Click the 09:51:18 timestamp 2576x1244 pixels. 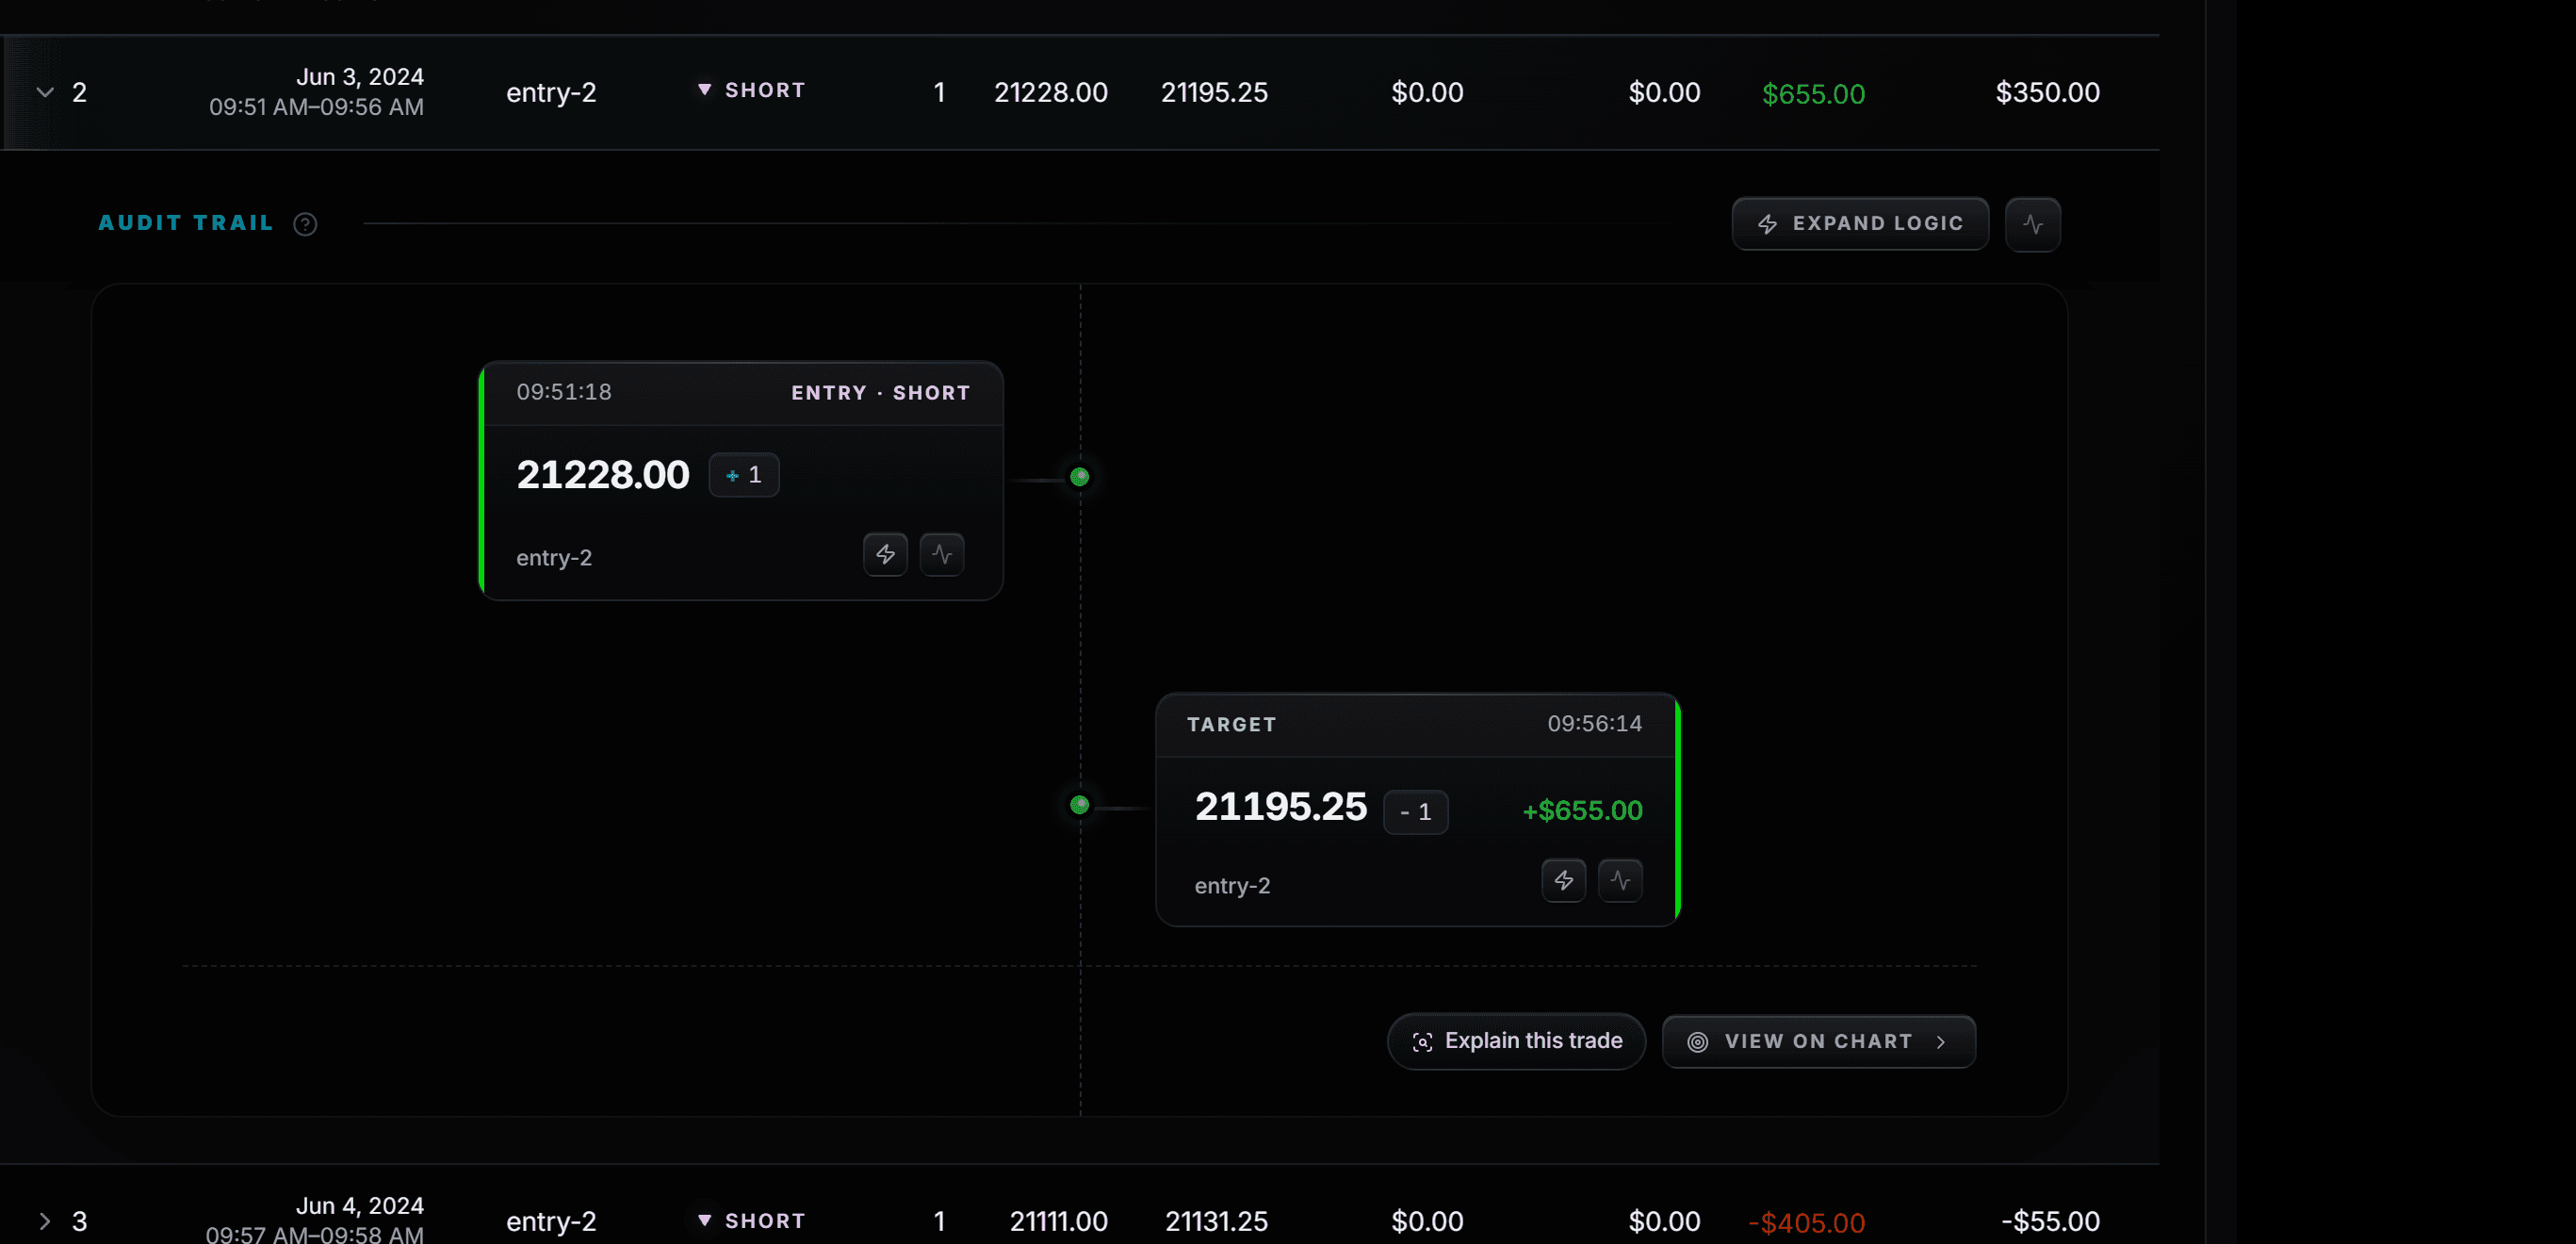[564, 392]
